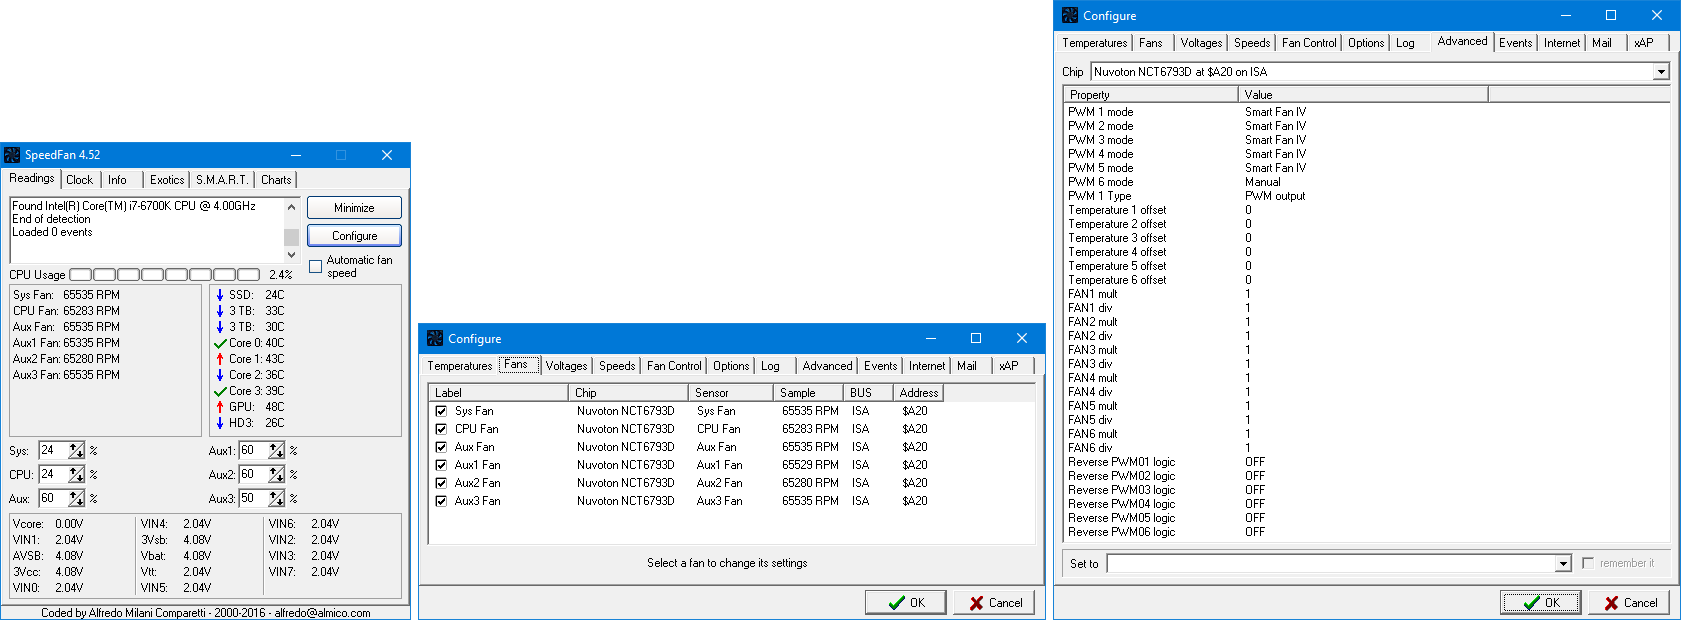Click OK in the Advanced Configure window
This screenshot has height=620, width=1681.
pos(1541,603)
